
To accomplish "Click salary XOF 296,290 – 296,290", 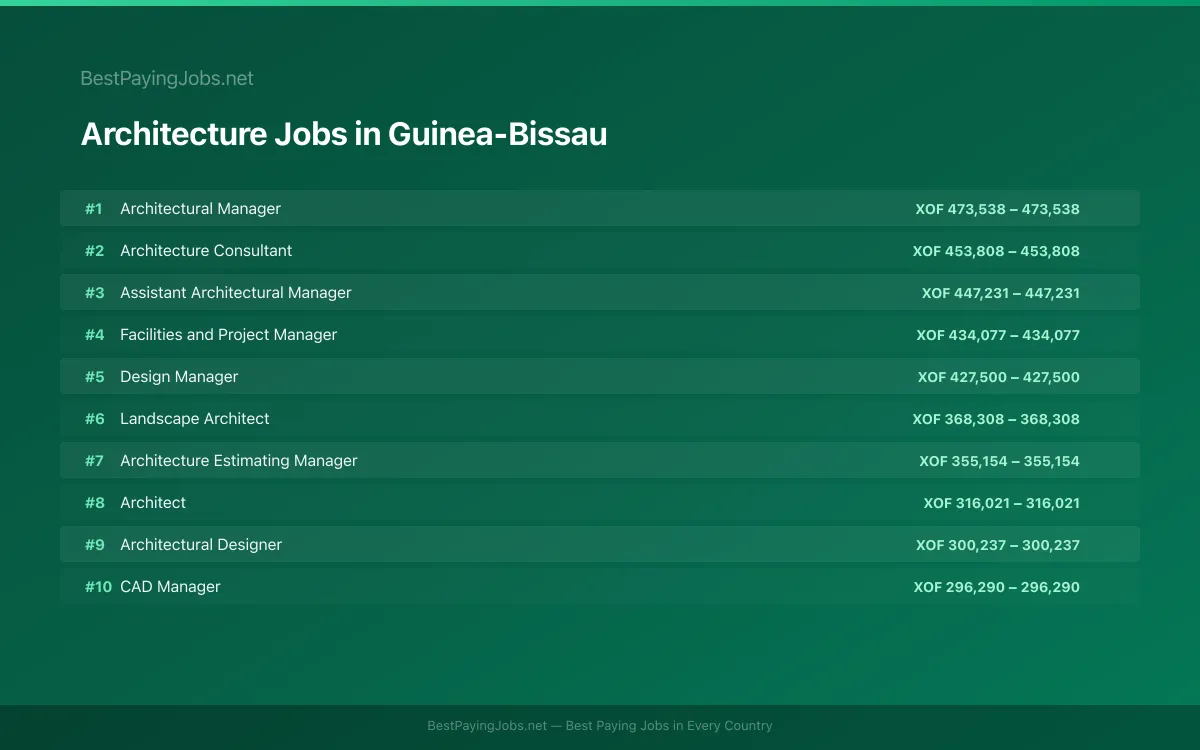I will pos(996,587).
